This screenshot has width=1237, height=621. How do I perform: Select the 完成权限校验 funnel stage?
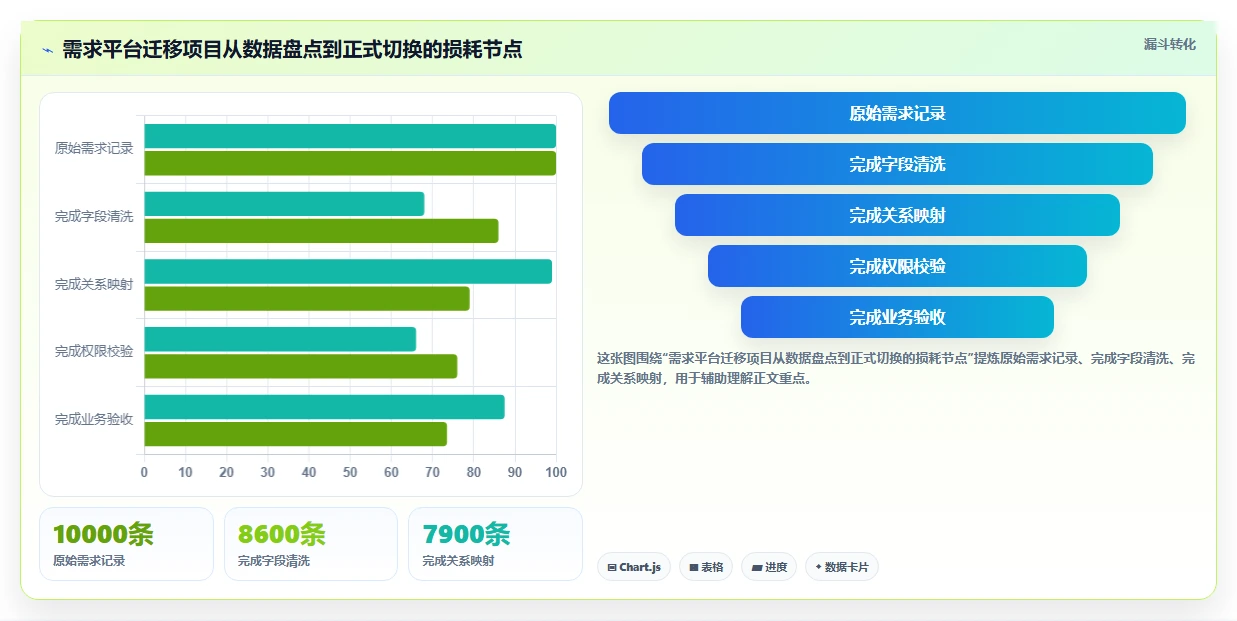coord(897,266)
